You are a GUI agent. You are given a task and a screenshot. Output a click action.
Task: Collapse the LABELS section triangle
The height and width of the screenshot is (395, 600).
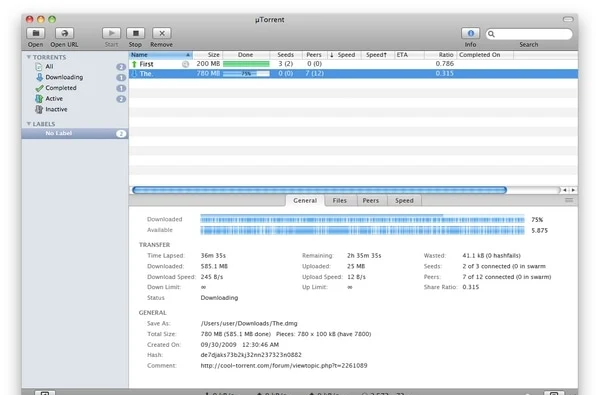pyautogui.click(x=29, y=124)
